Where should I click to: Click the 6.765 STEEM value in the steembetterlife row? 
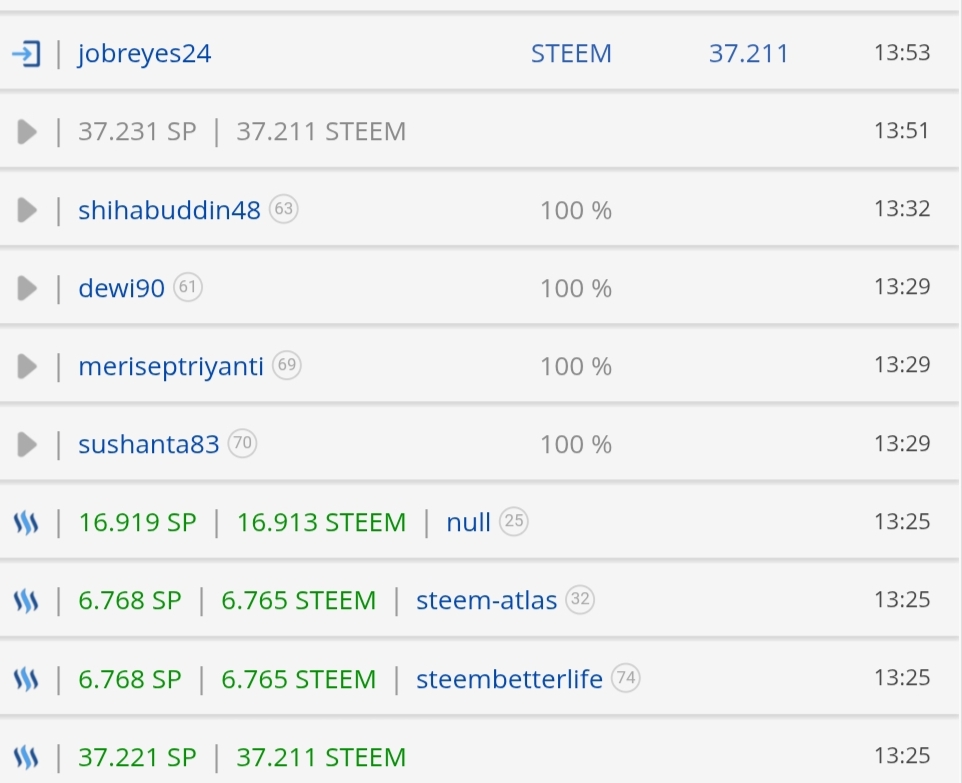click(299, 679)
